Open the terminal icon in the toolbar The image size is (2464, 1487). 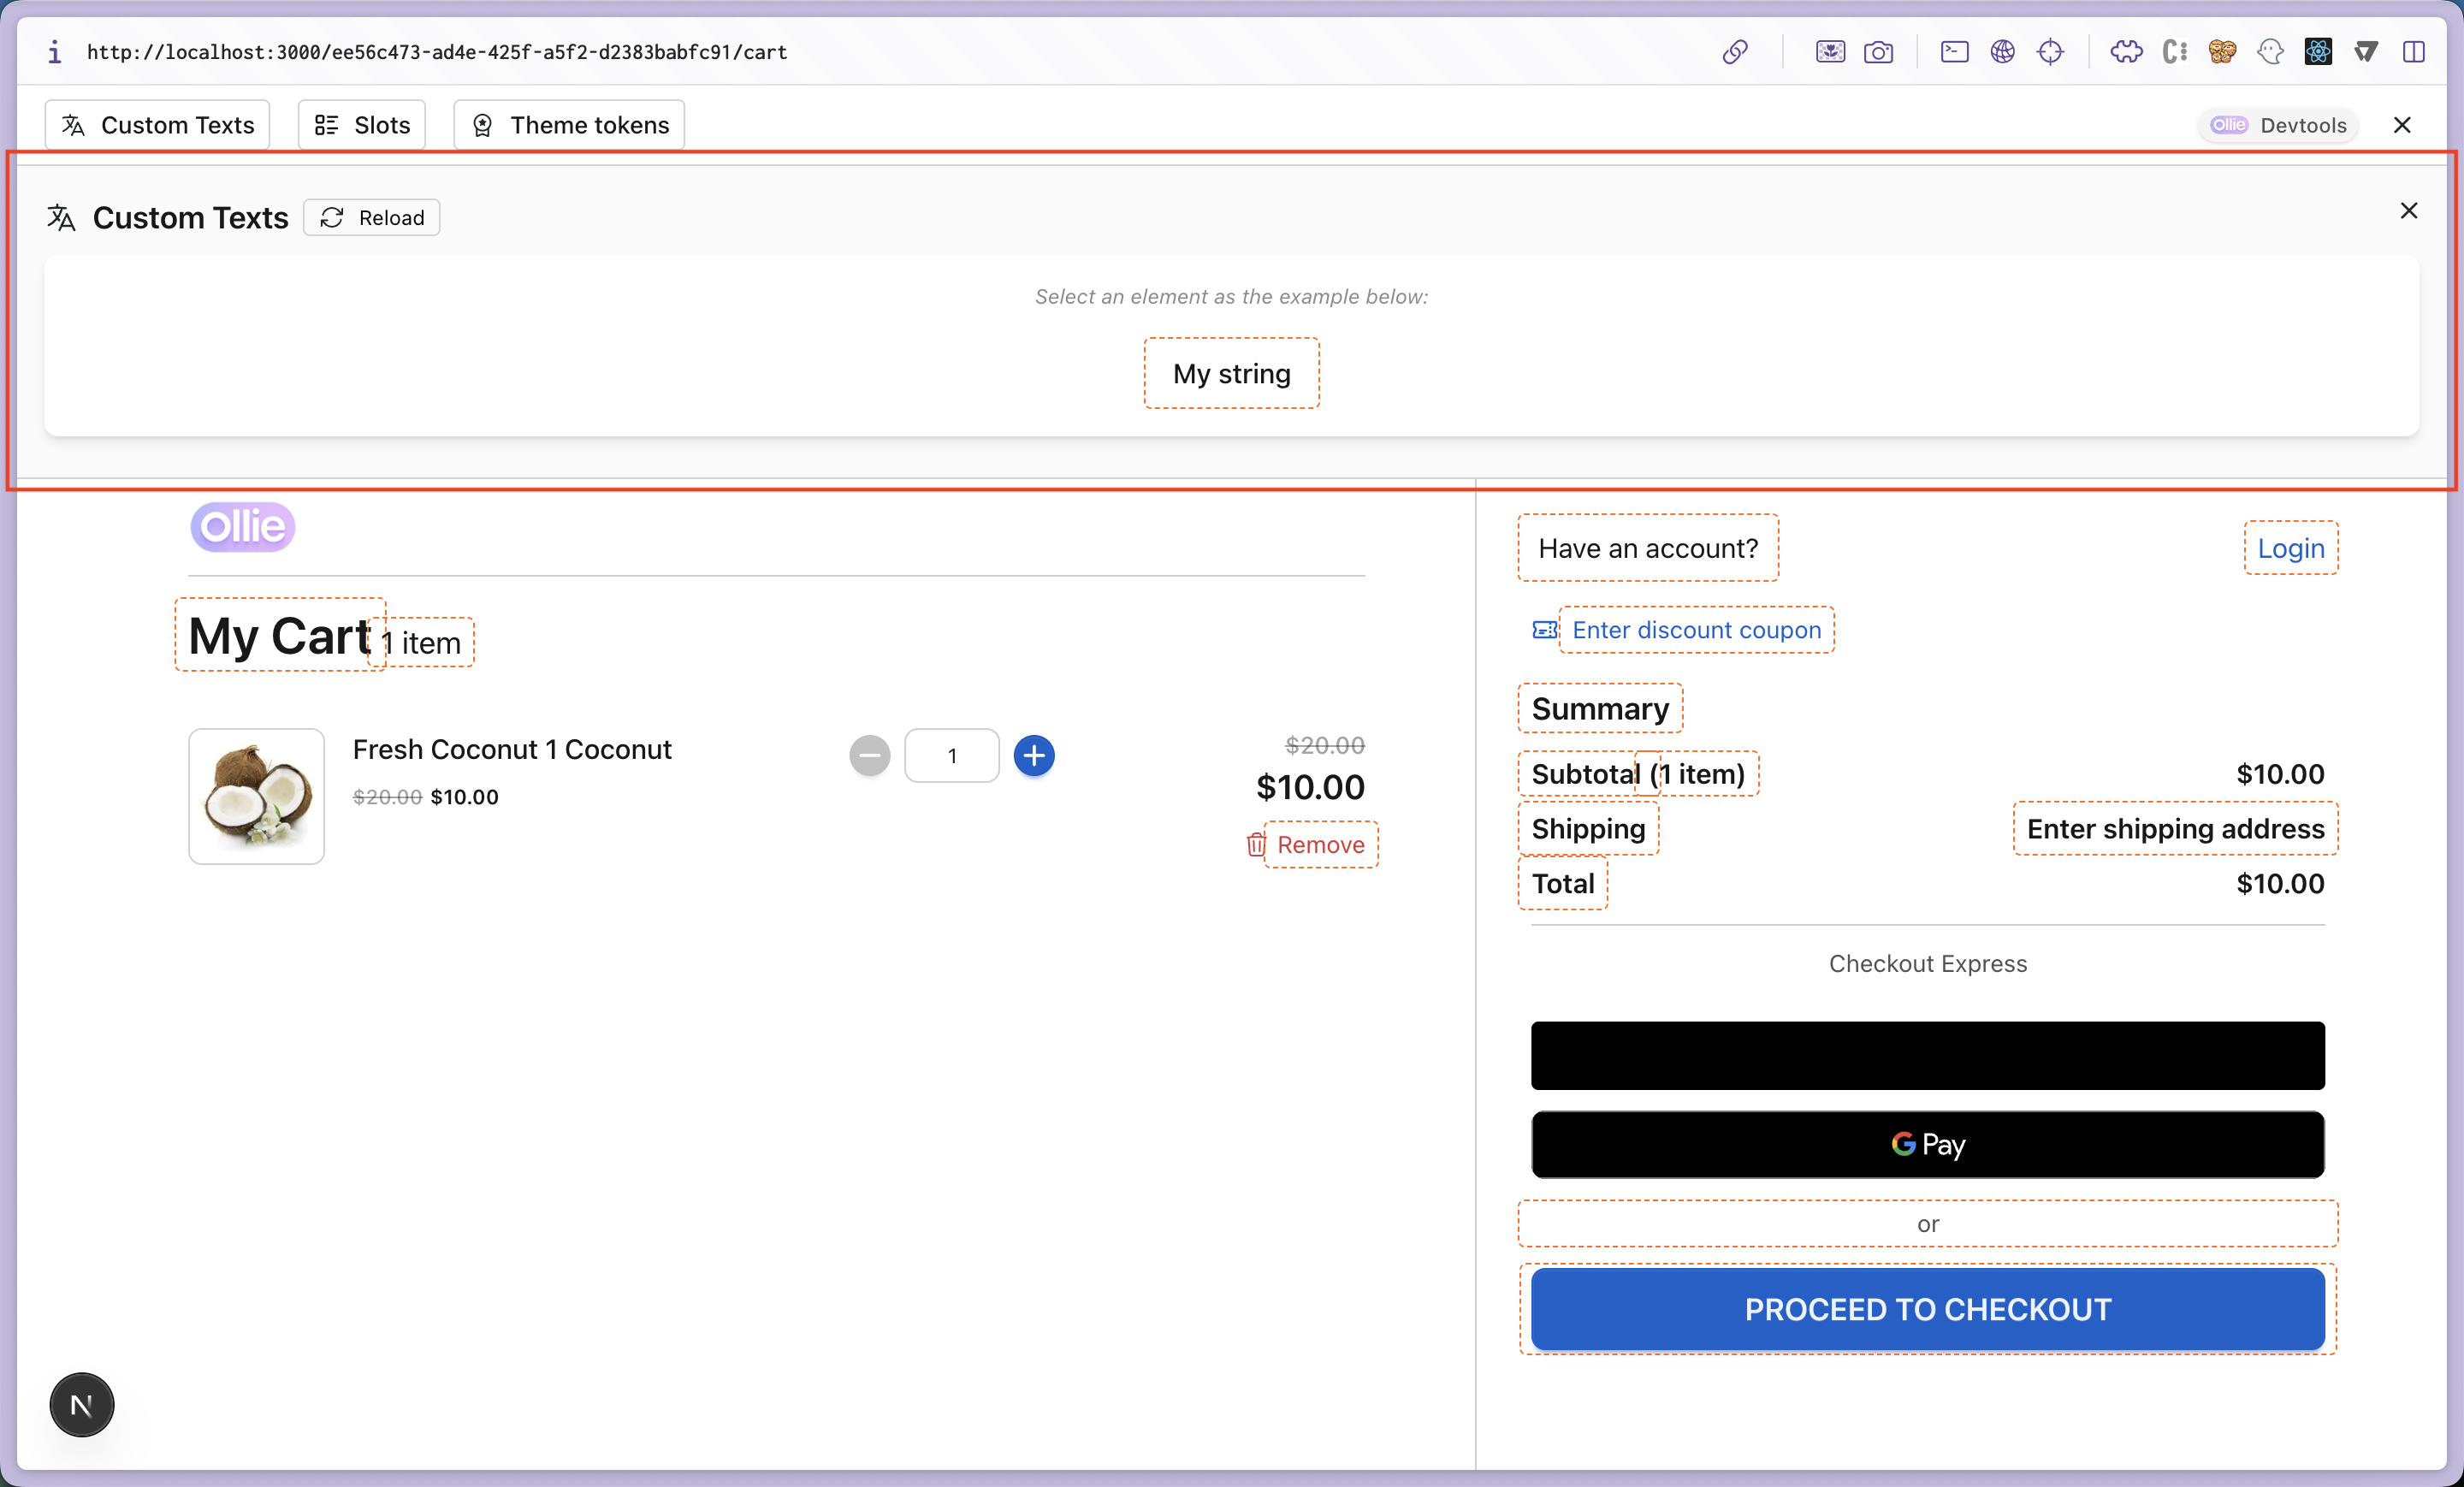(x=1954, y=51)
